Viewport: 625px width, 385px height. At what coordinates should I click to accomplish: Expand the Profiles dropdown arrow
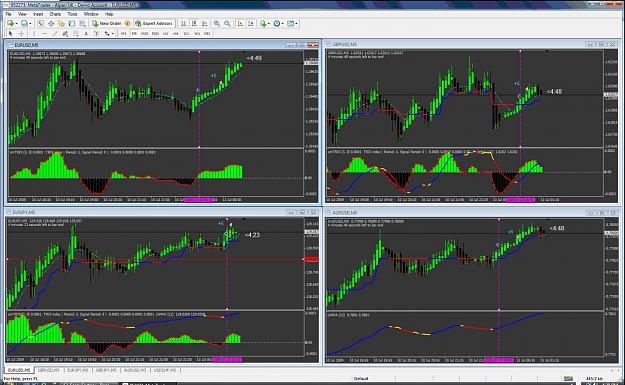tap(30, 24)
